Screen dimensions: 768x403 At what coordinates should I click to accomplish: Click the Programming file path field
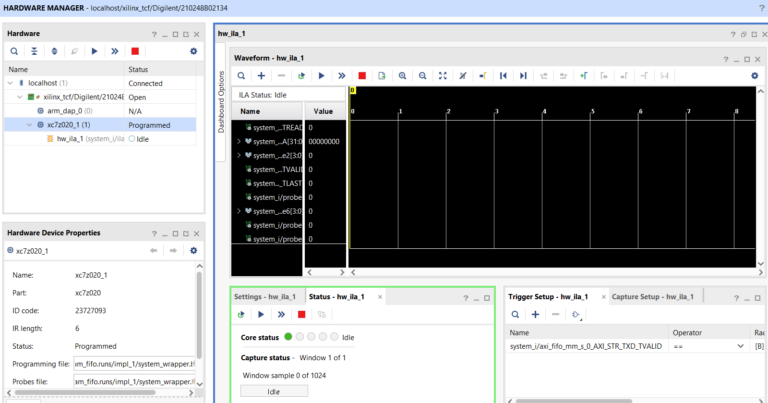click(135, 364)
